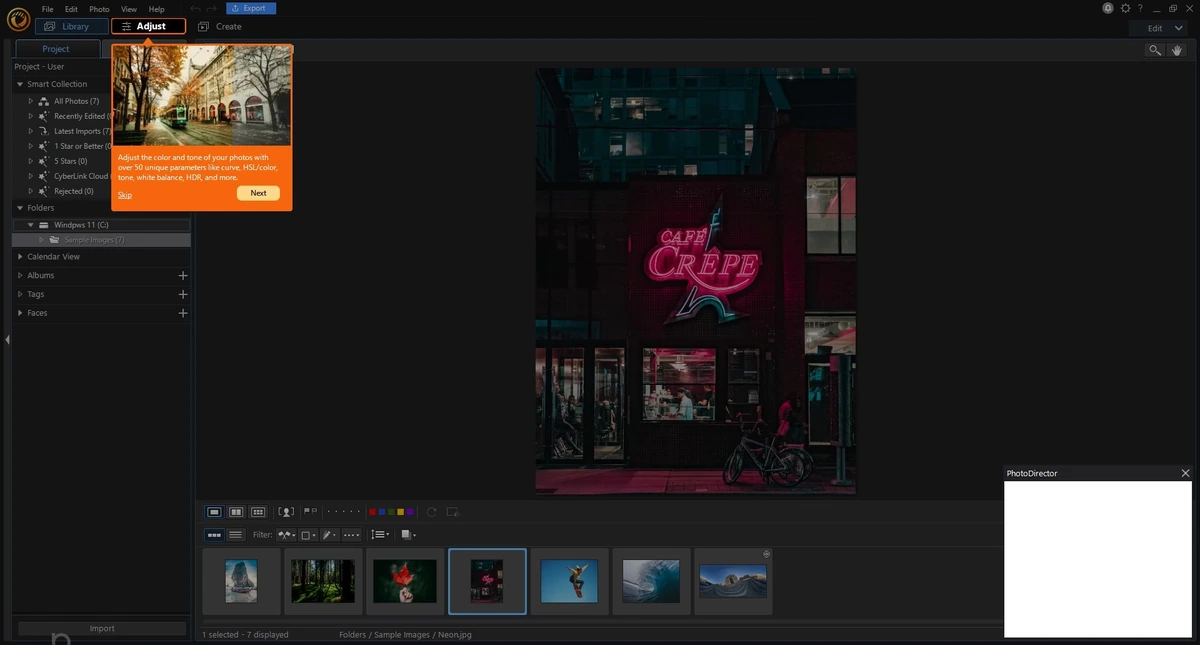Click Next in the orange tooltip
This screenshot has height=645, width=1200.
(x=258, y=193)
